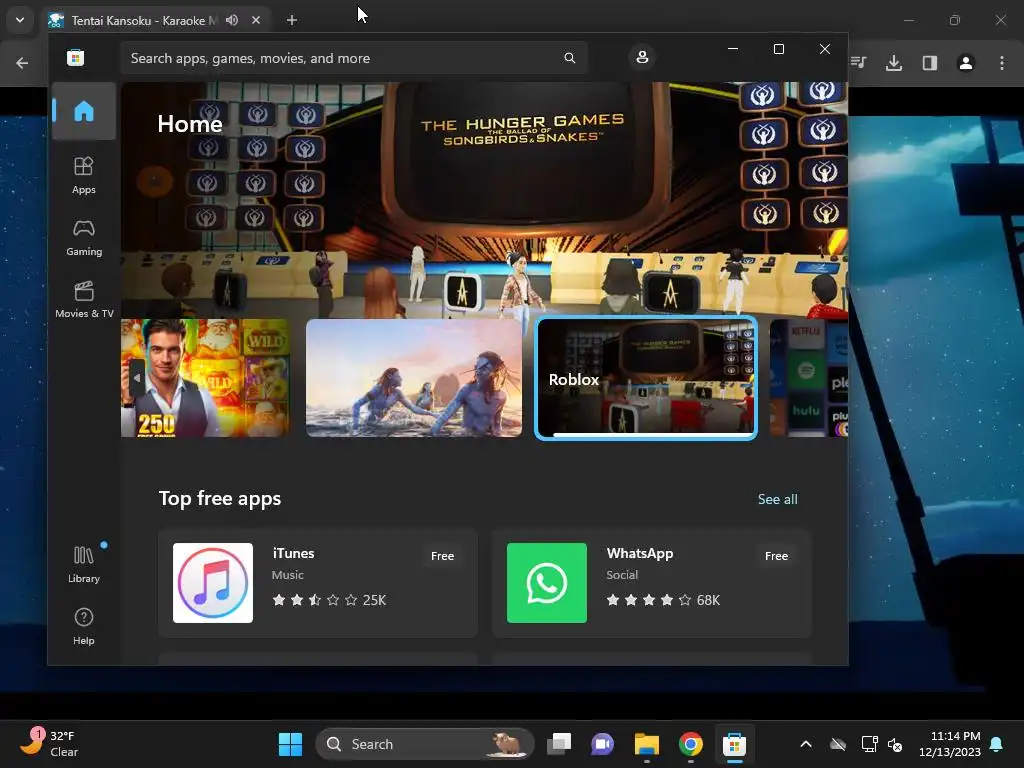Mute the Tentai Kansoku browser tab
This screenshot has height=768, width=1024.
232,20
